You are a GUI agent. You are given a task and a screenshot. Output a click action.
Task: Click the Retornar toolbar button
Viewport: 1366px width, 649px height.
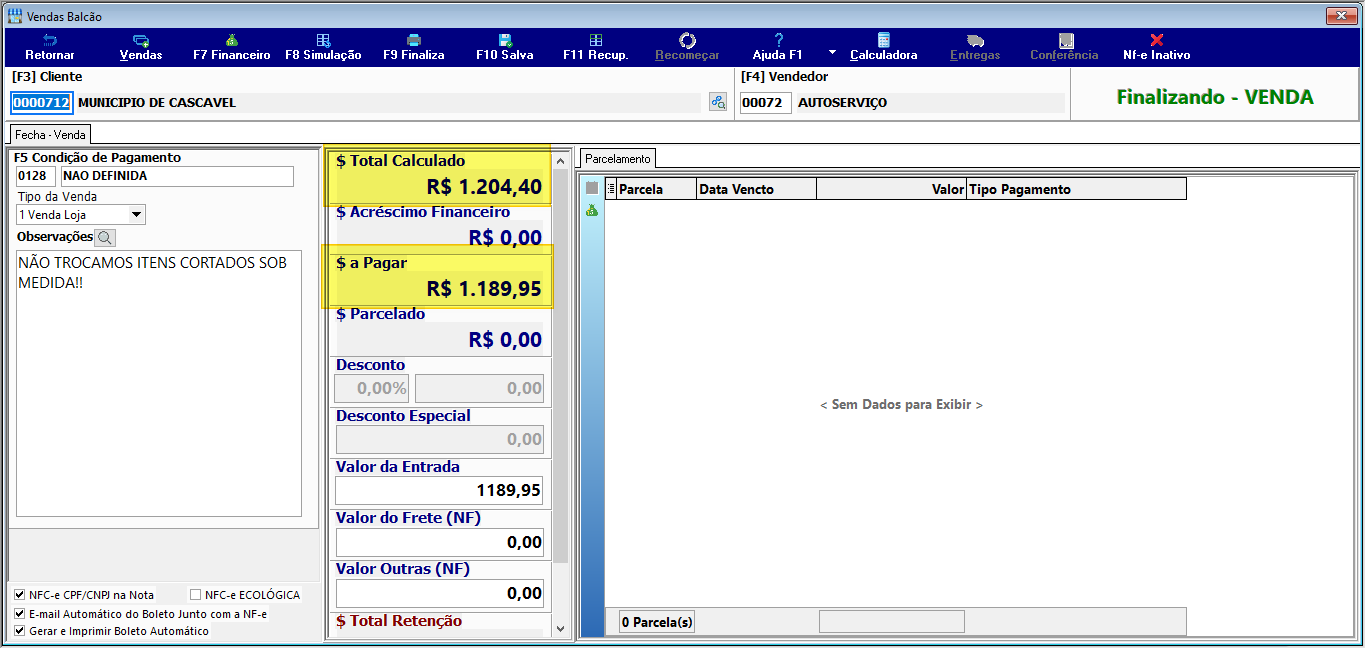[x=50, y=47]
